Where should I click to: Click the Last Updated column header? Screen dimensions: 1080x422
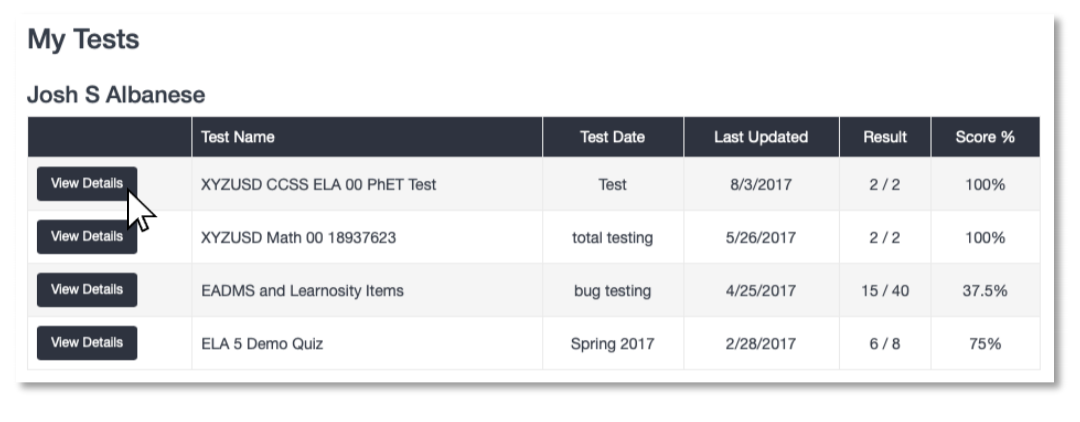(761, 137)
